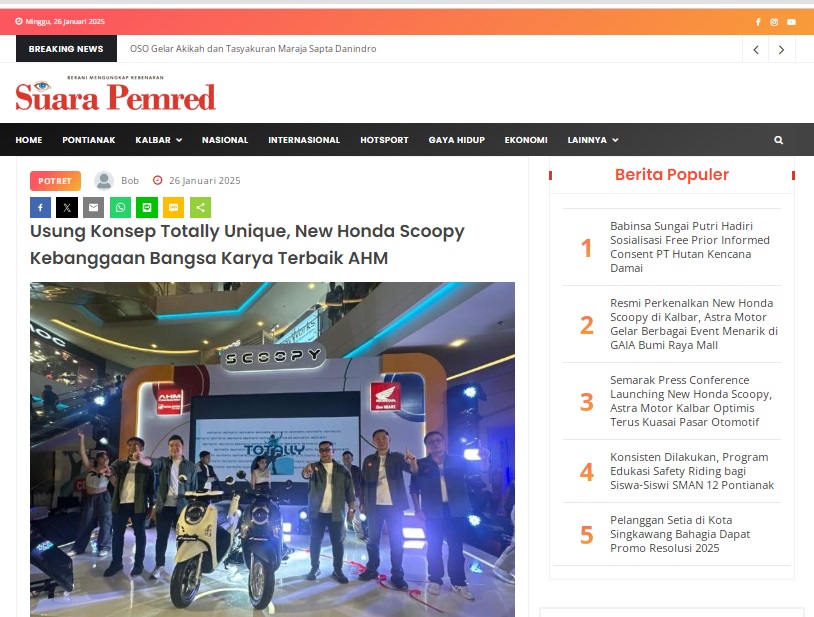
Task: Click the Suara Pemred logo
Action: [115, 93]
